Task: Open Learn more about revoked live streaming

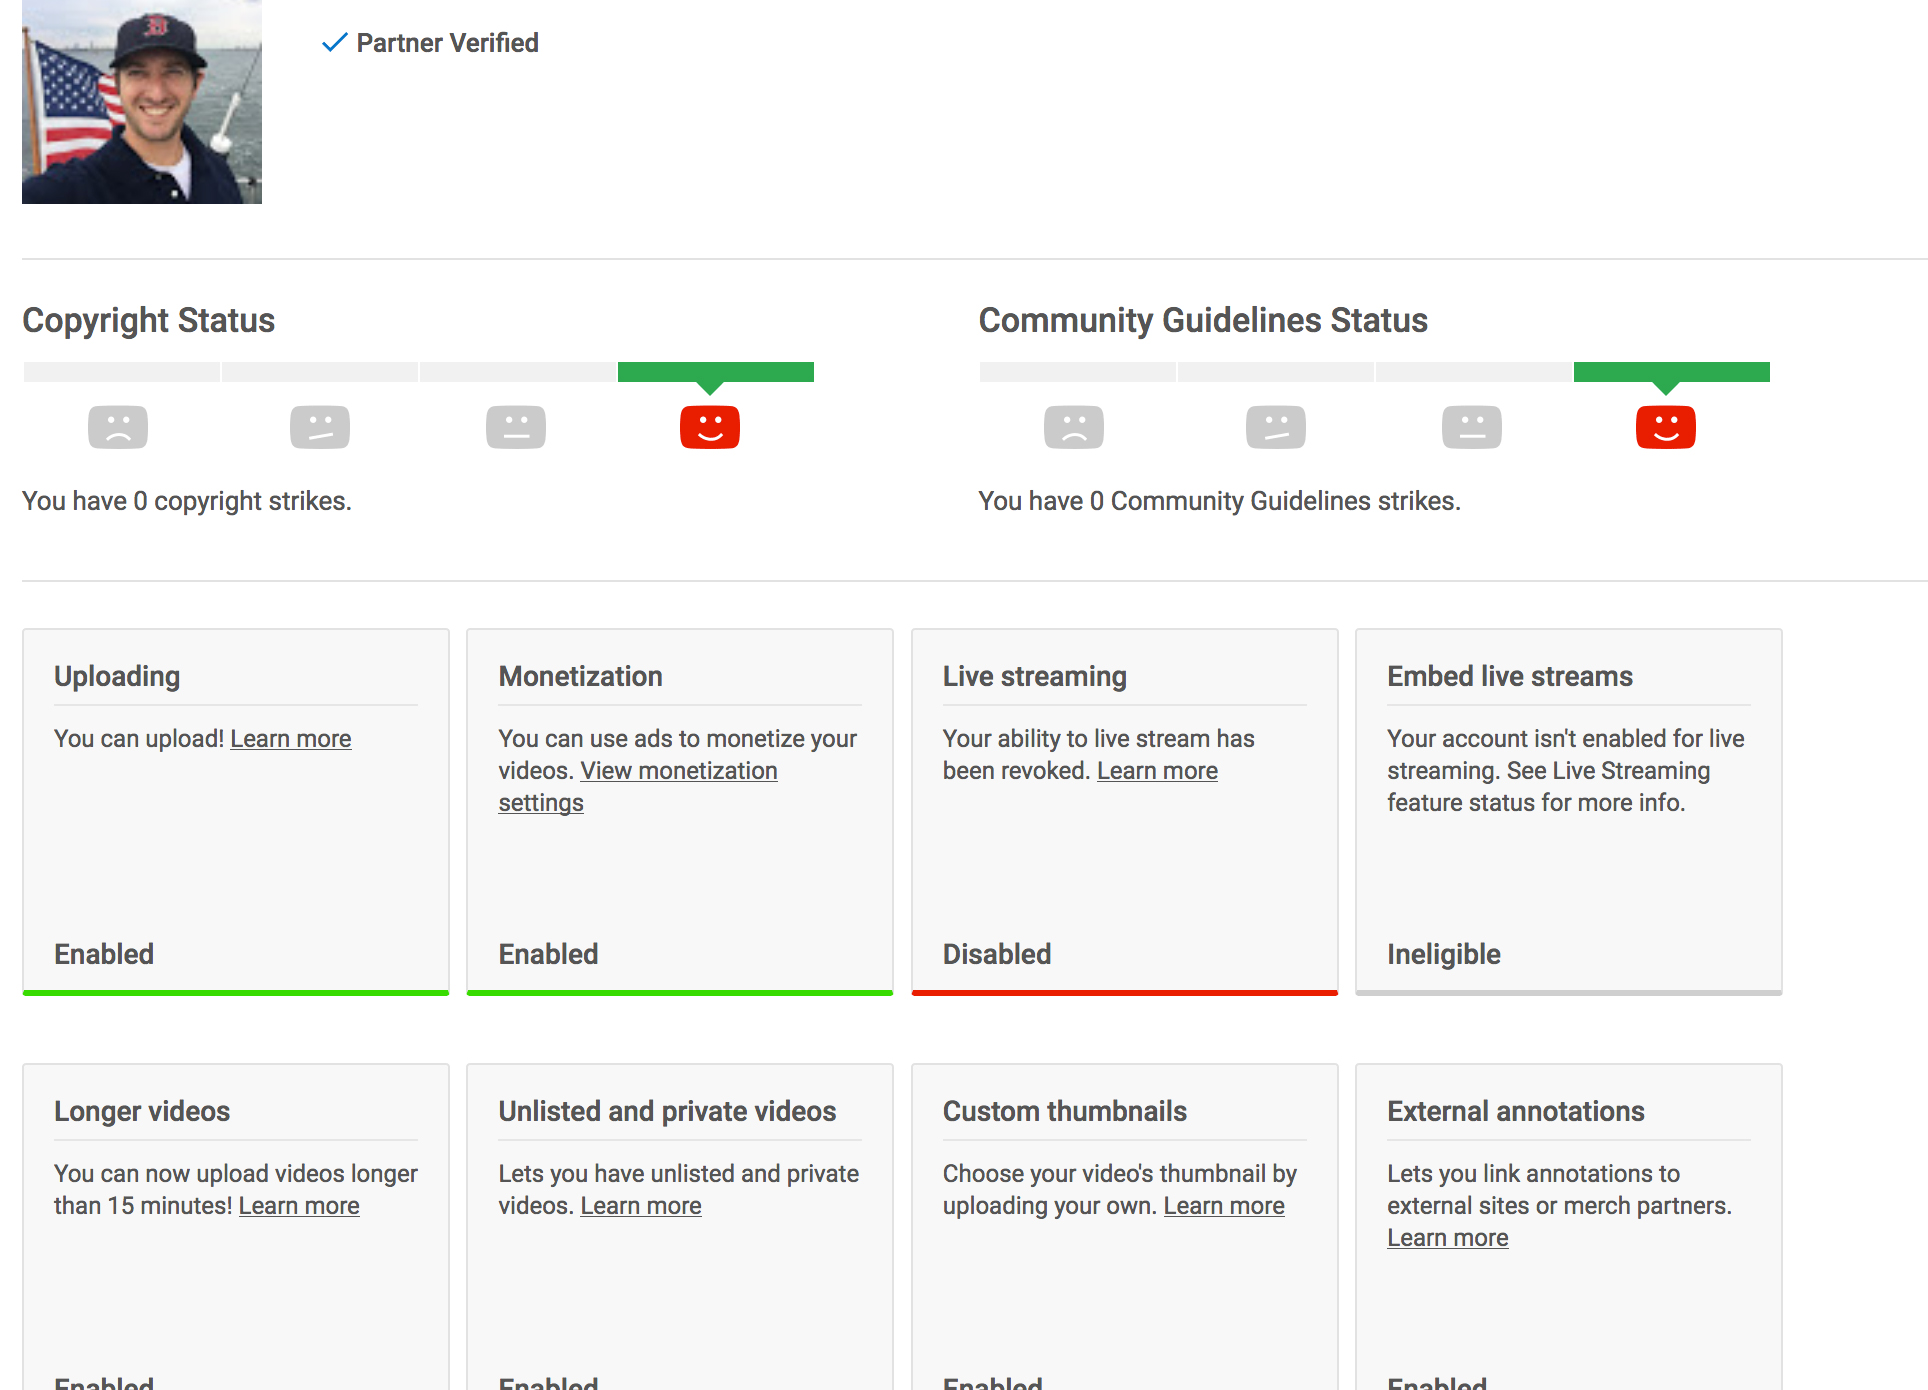Action: pos(1157,771)
